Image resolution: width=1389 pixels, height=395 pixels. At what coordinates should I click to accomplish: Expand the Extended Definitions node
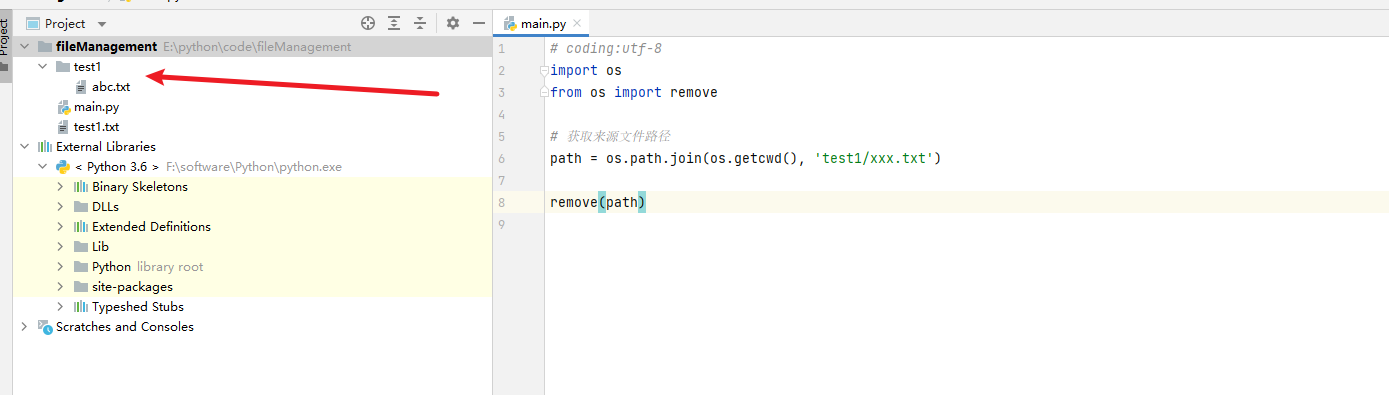click(60, 227)
